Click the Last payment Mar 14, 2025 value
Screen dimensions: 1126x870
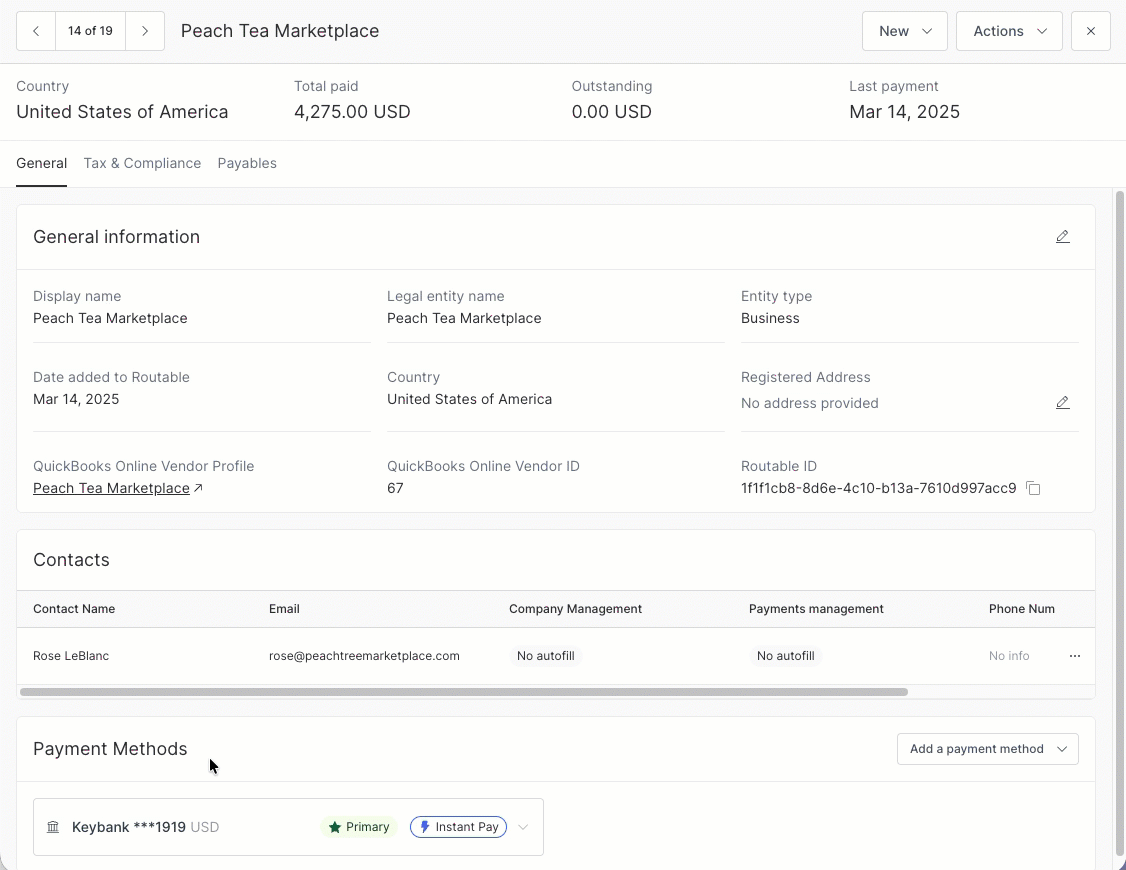point(904,112)
